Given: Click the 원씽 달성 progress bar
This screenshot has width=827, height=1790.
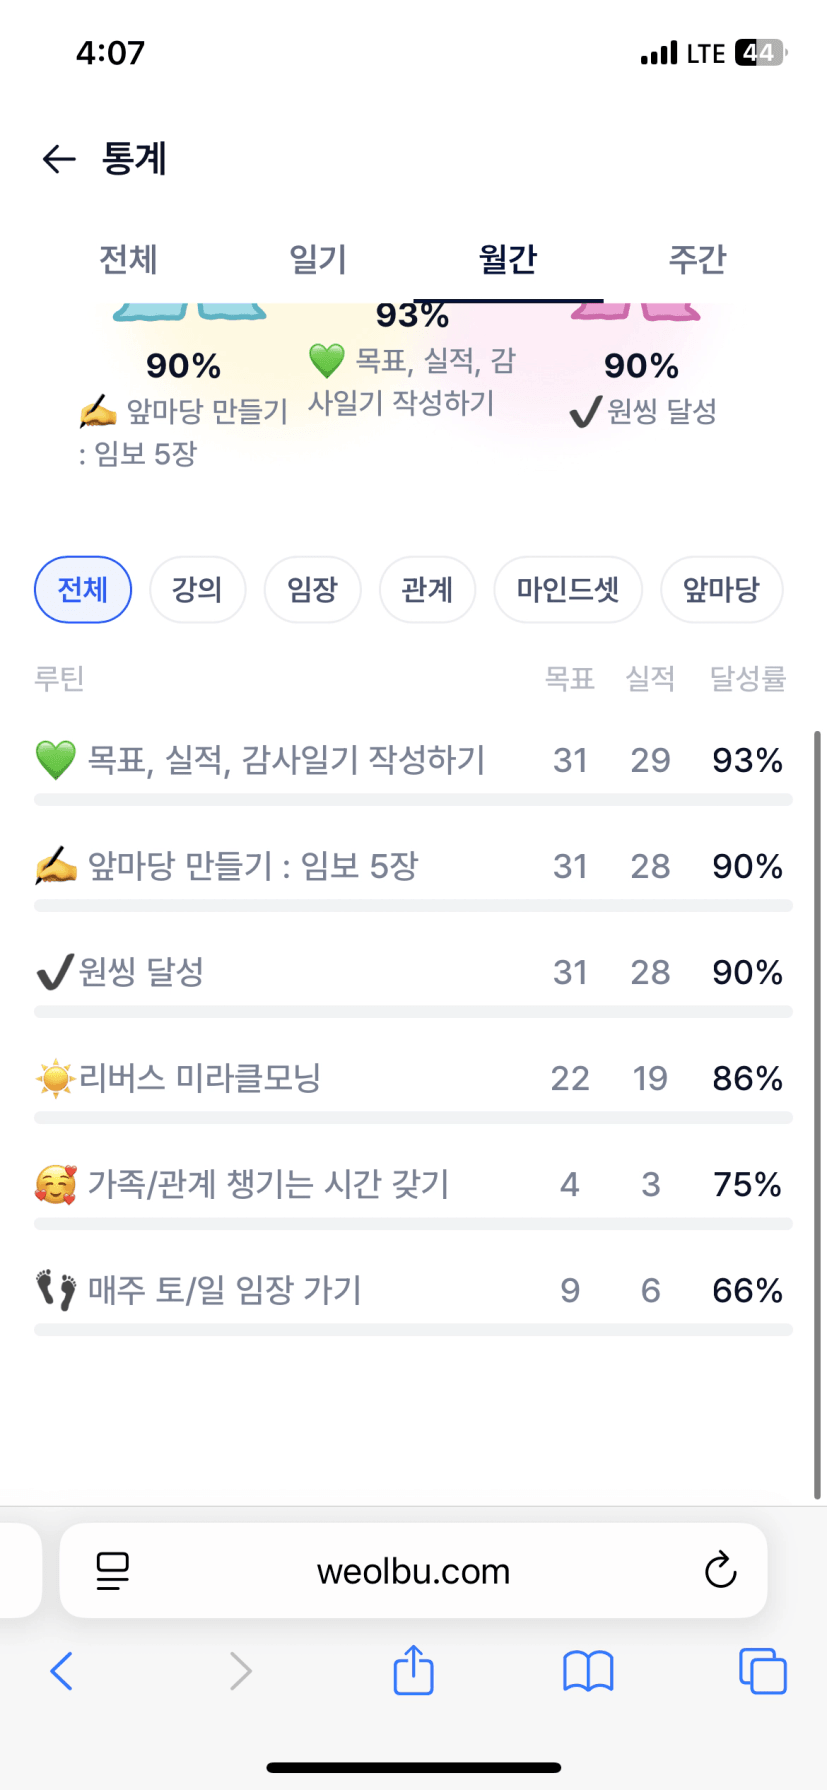Looking at the screenshot, I should click(413, 1012).
